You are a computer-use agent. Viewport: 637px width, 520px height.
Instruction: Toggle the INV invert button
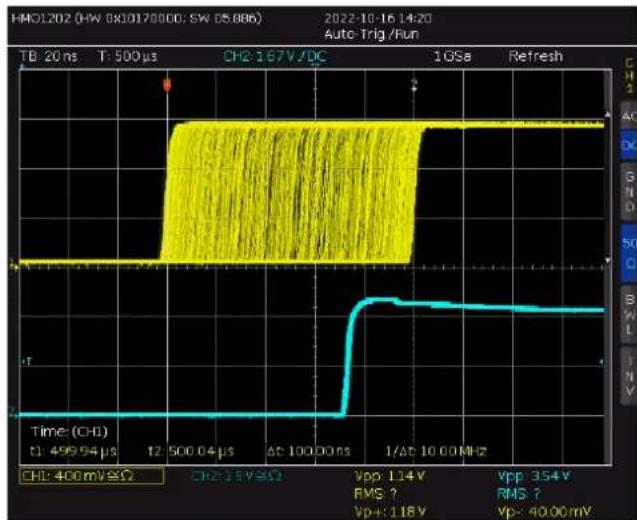pyautogui.click(x=629, y=375)
